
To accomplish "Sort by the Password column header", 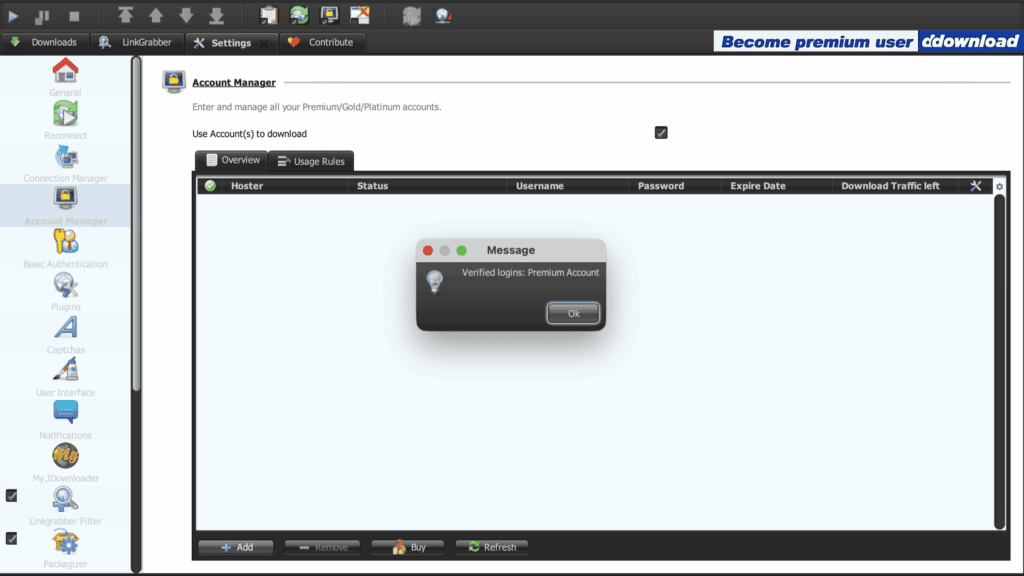I will 675,185.
